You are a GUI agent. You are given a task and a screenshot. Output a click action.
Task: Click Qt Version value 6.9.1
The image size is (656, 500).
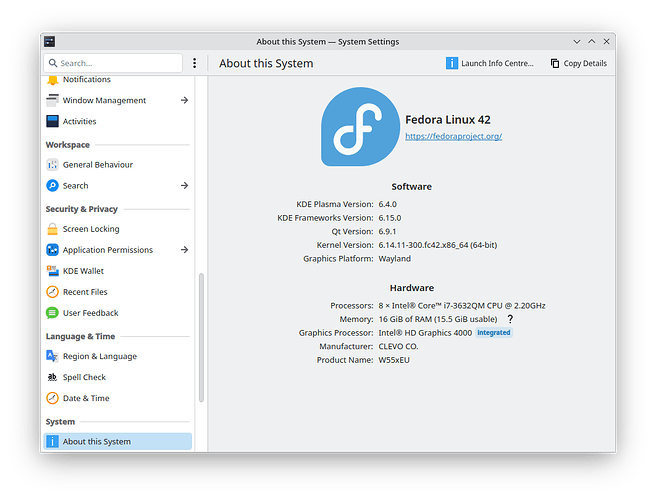pyautogui.click(x=387, y=231)
